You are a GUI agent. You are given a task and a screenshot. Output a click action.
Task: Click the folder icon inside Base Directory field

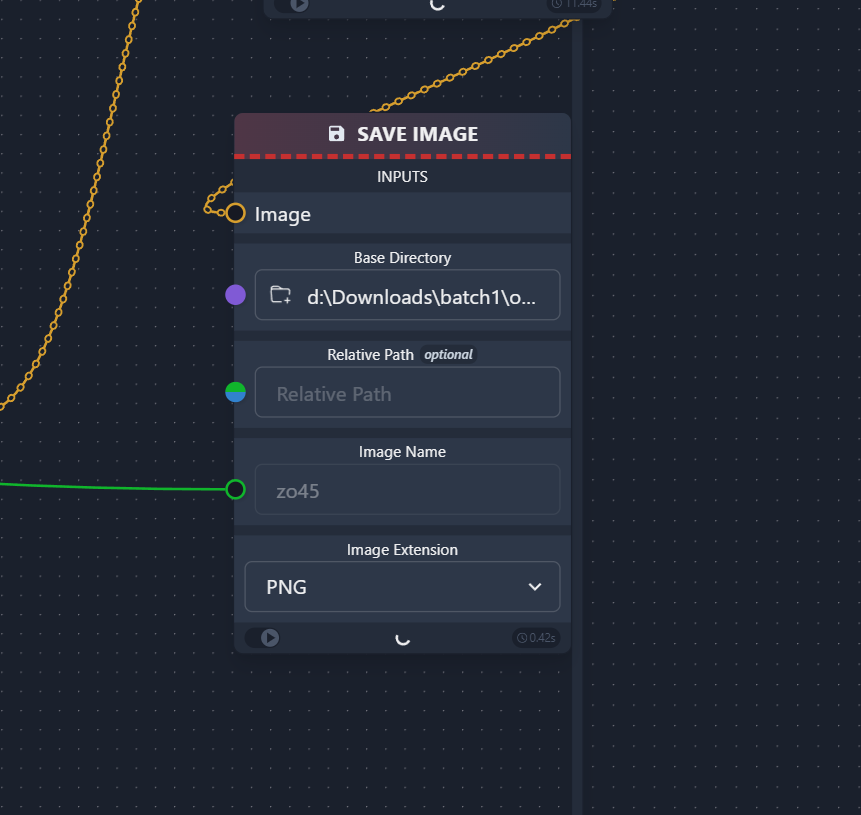point(280,295)
